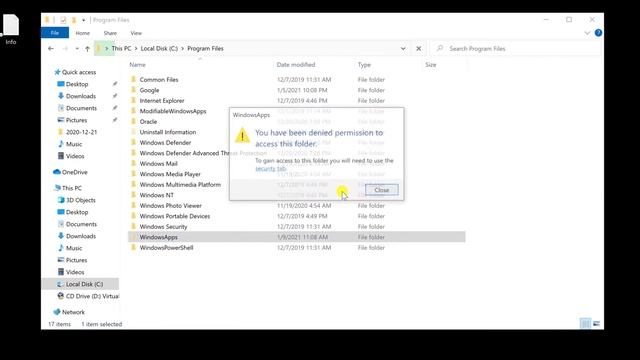Screen dimensions: 640x360
Task: Sort by the Size column header
Action: pos(431,64)
